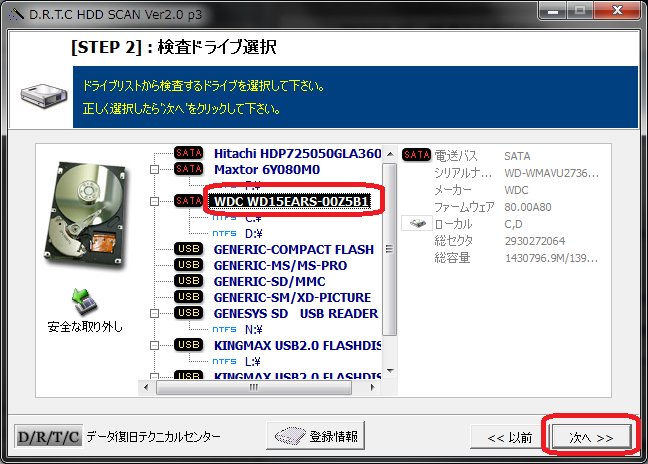
Task: Click the SATA badge next to Maxtor 6Y080M0
Action: [x=188, y=169]
